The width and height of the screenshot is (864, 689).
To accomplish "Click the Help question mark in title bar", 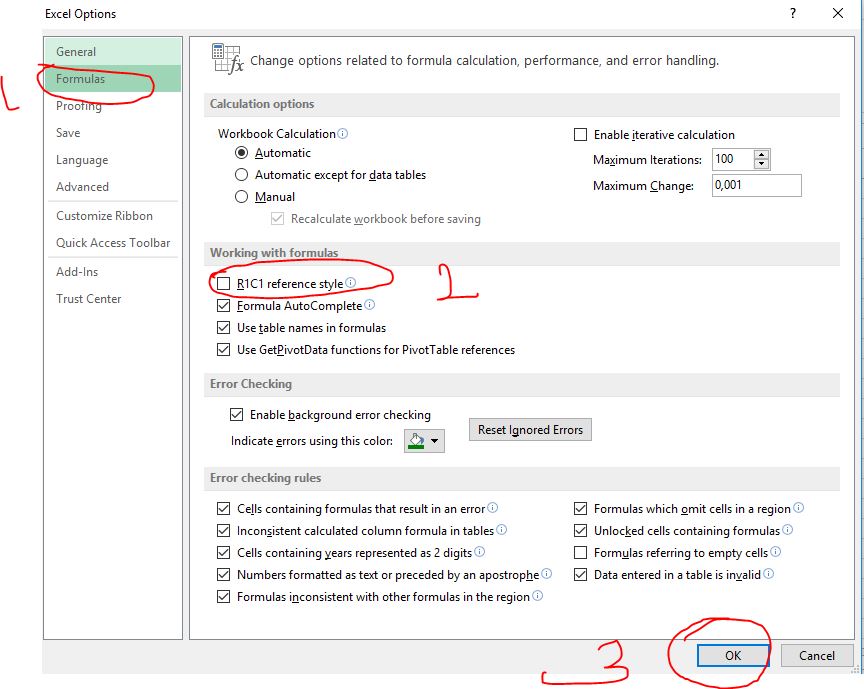I will 792,13.
